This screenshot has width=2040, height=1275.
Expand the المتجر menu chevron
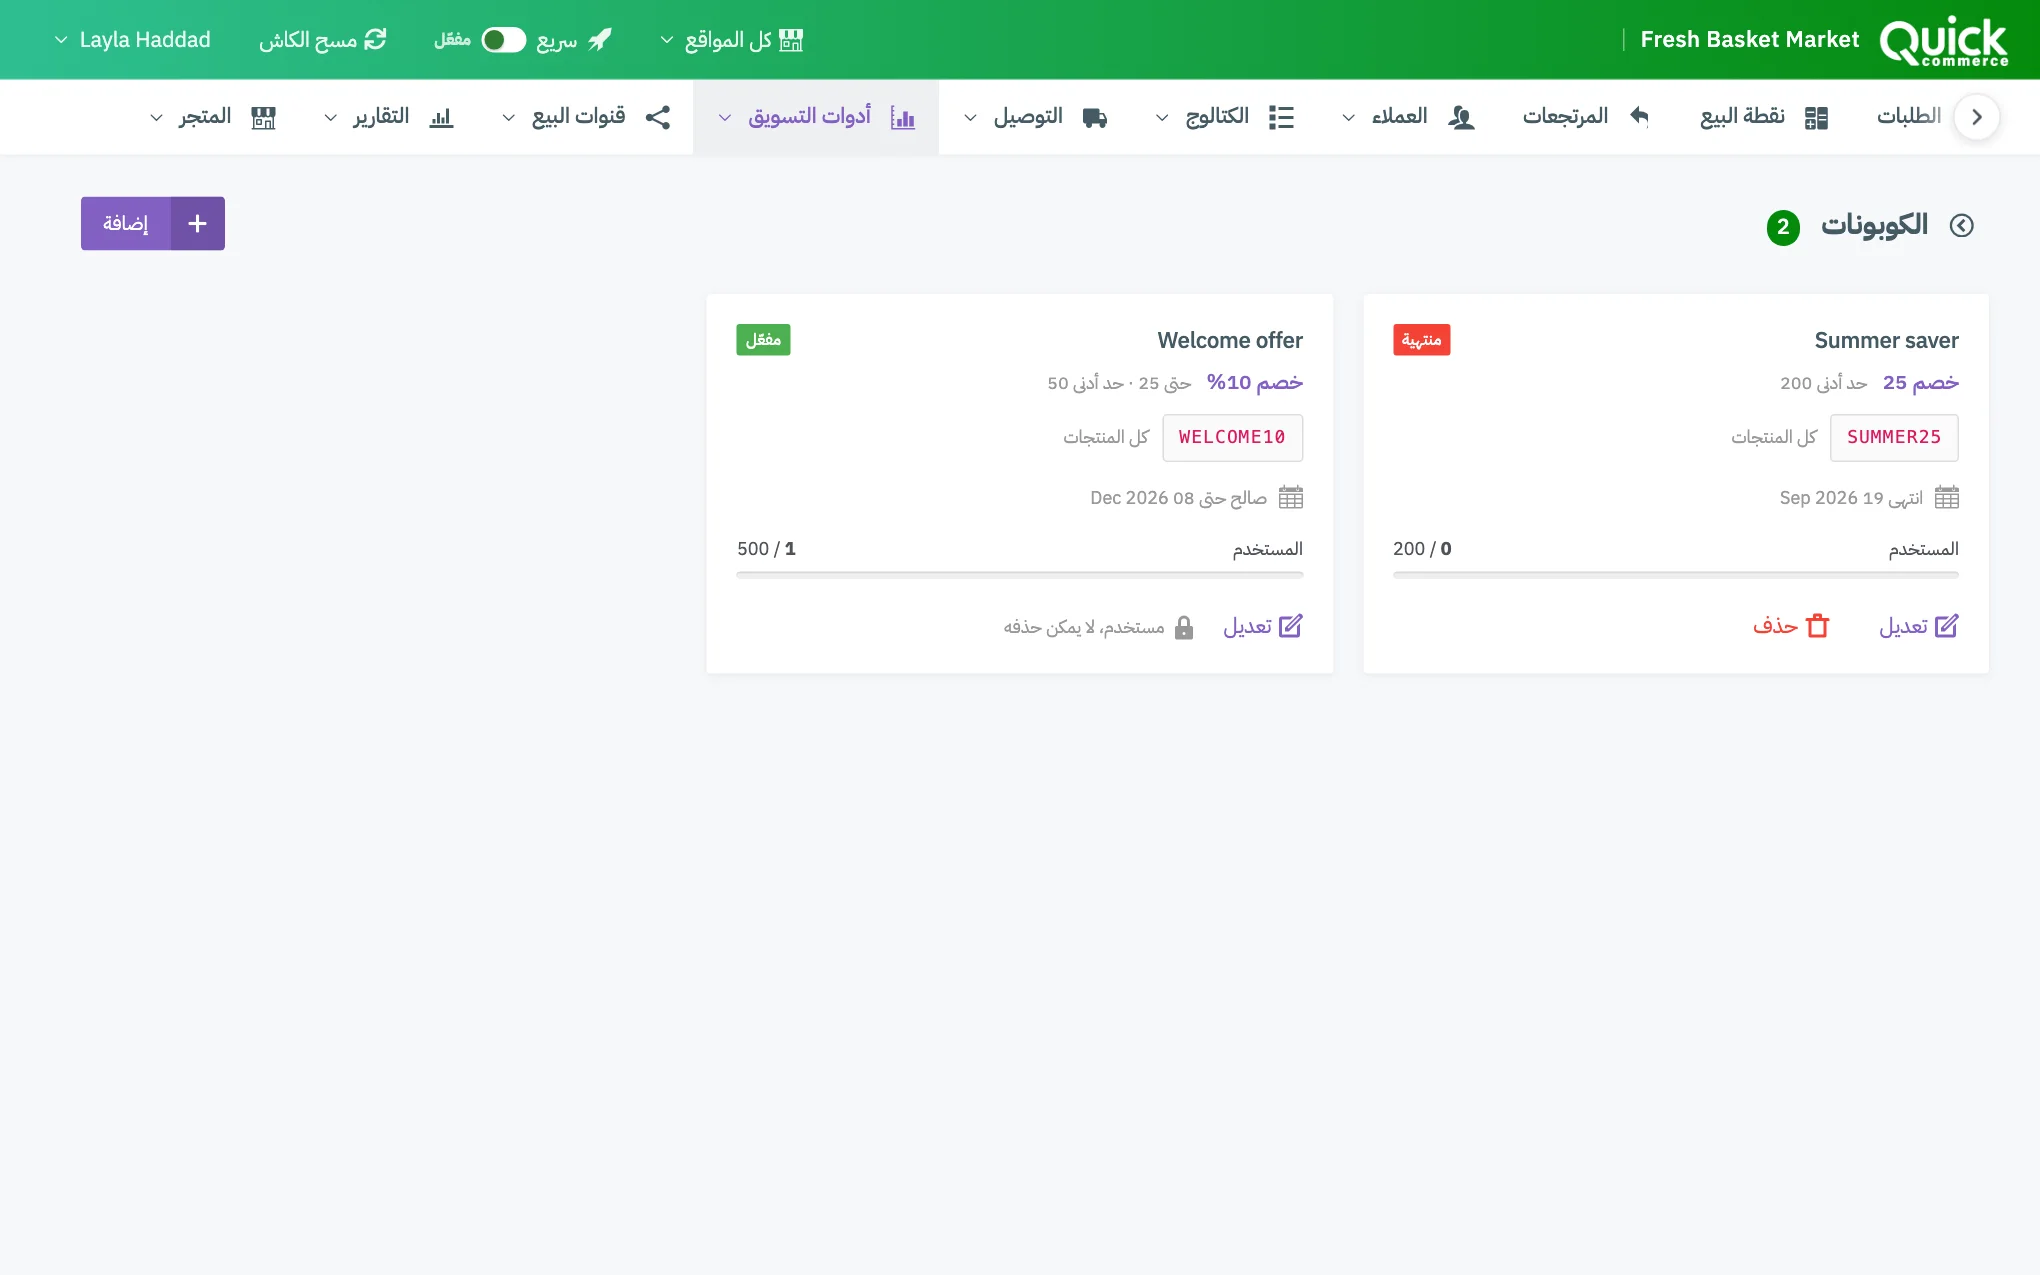(x=156, y=118)
